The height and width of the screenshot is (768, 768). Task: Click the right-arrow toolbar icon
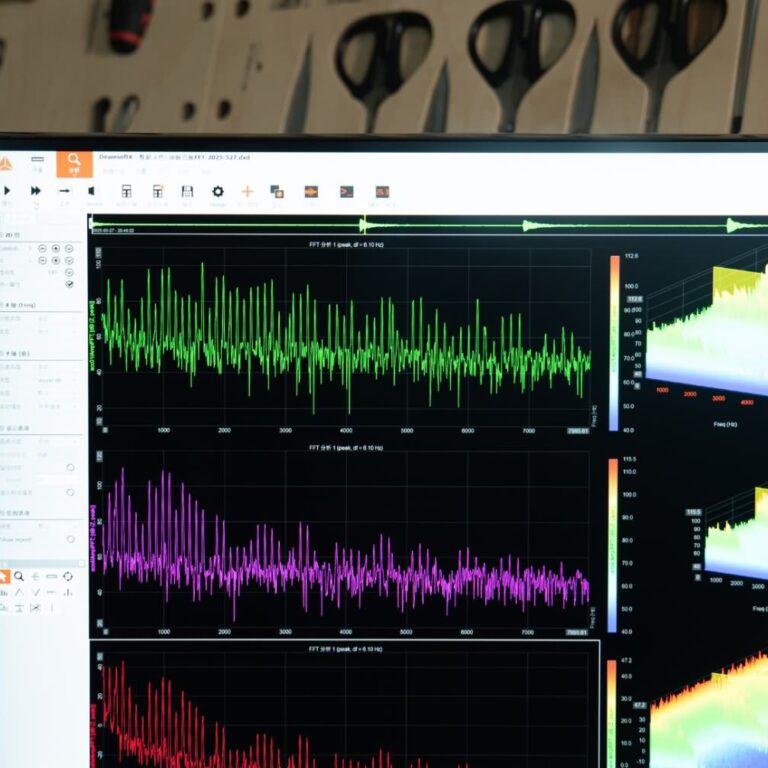click(x=64, y=191)
